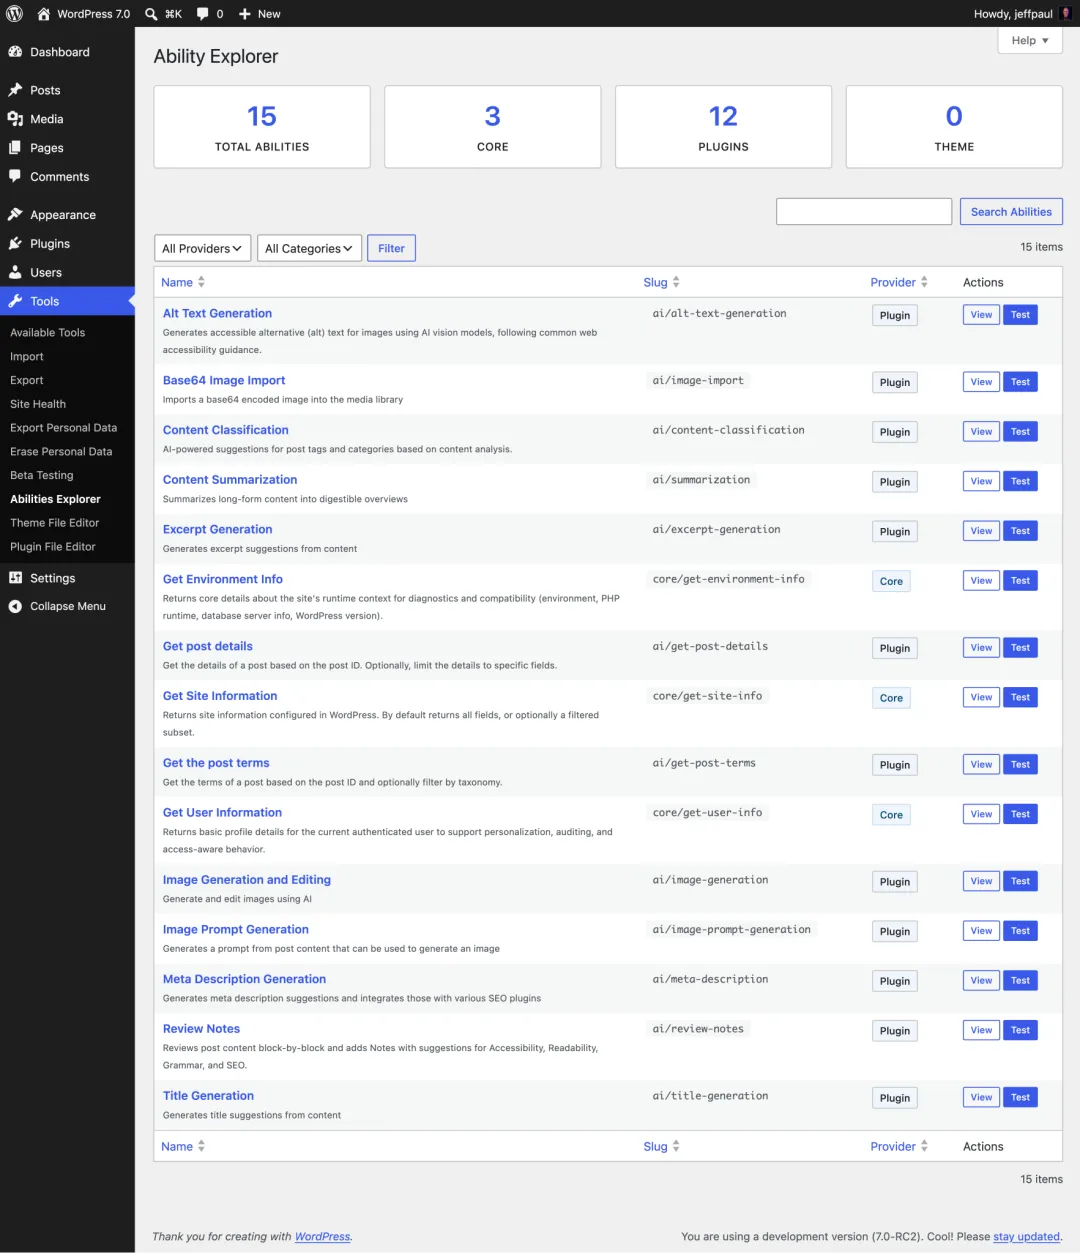Open the comments bubble in admin bar
1080x1253 pixels.
point(203,14)
